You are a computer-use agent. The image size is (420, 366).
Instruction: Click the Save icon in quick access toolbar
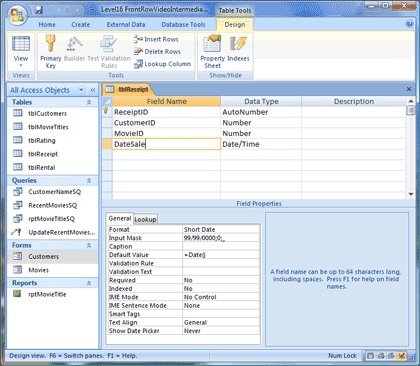point(39,10)
